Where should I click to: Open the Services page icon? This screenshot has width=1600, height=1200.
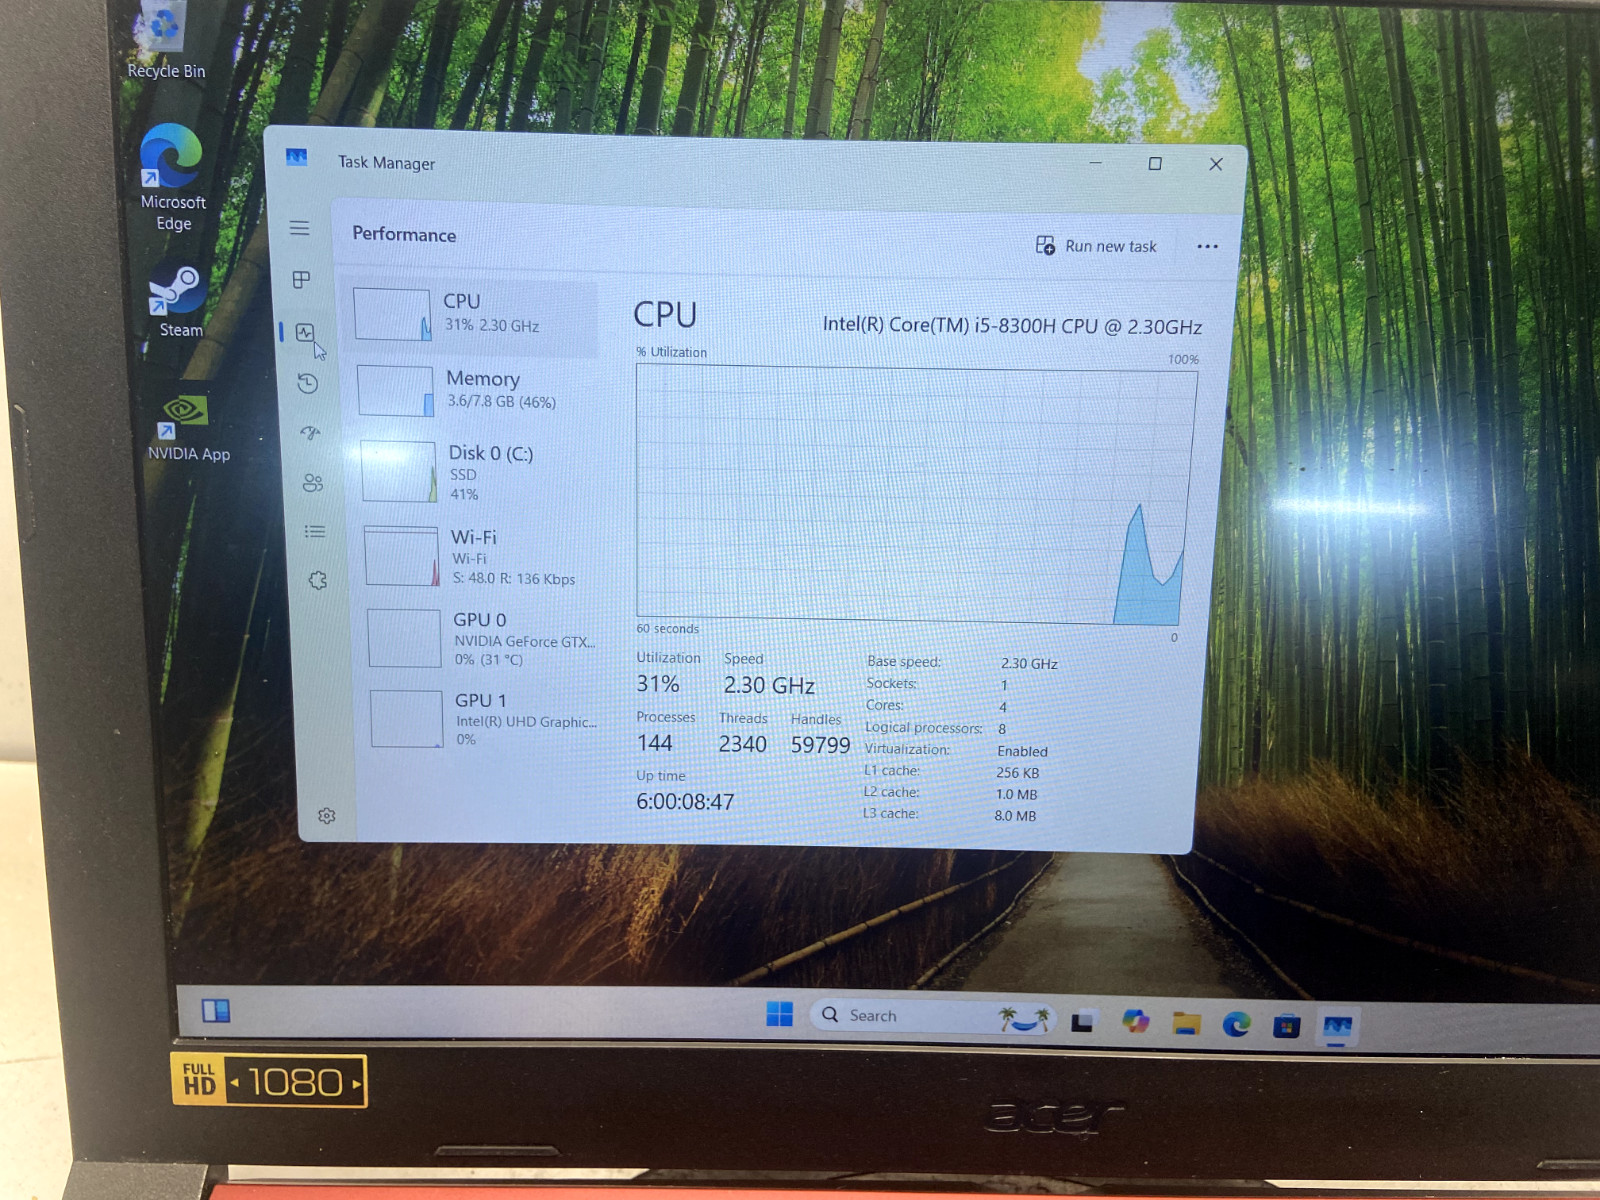click(x=318, y=580)
